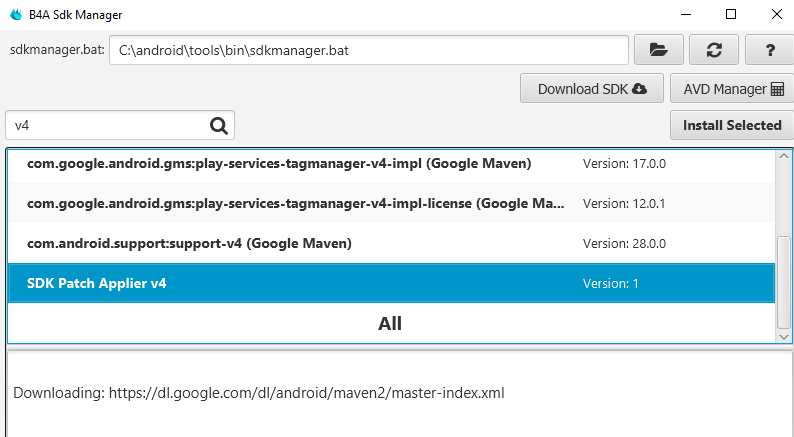Minimize the B4A Sdk Manager window
794x437 pixels.
click(686, 15)
